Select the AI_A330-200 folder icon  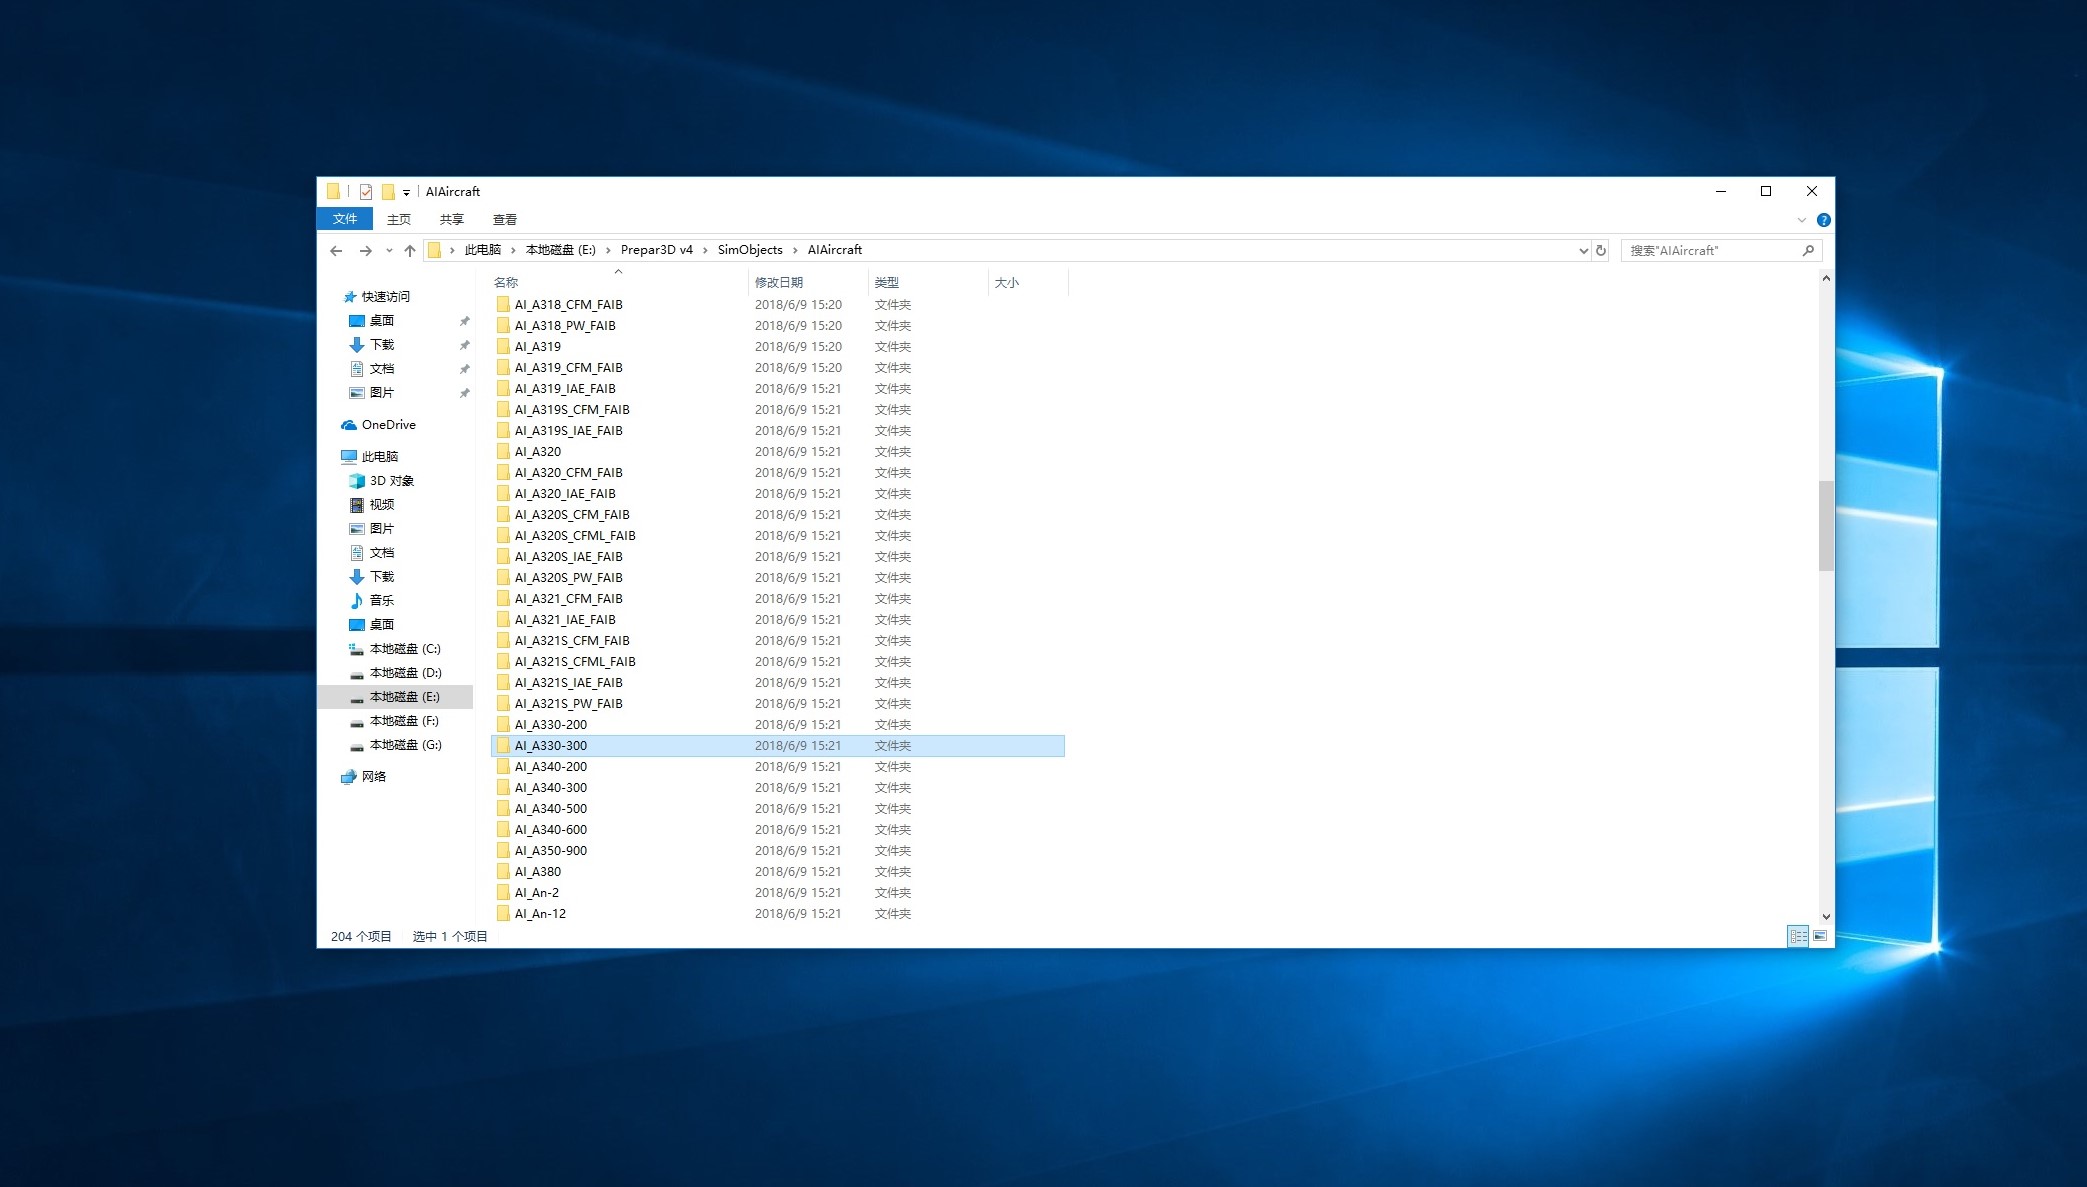pos(503,724)
